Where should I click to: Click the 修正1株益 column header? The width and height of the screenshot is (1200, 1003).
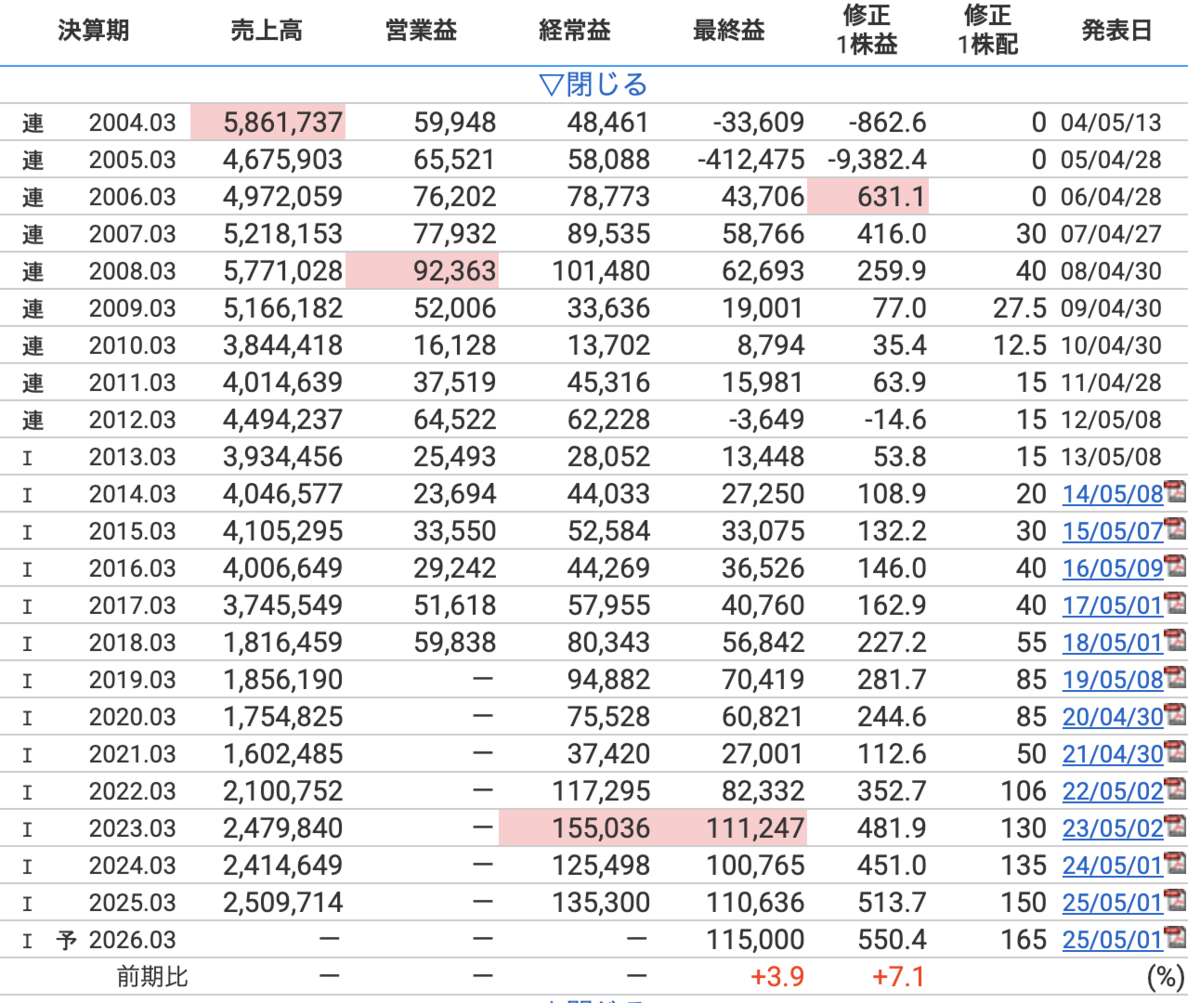[x=866, y=30]
